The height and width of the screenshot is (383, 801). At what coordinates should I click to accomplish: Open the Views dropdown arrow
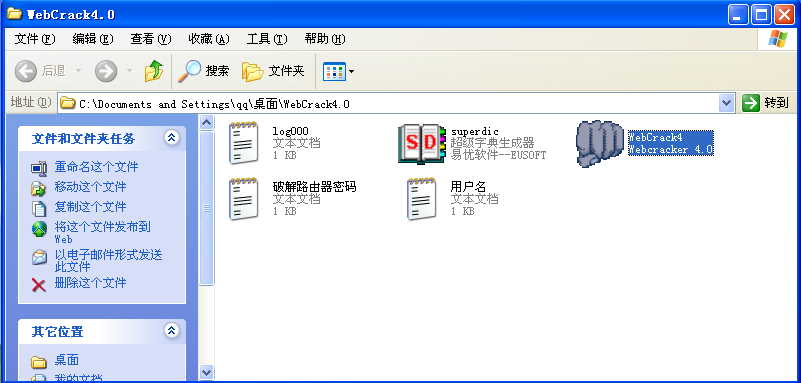click(351, 71)
